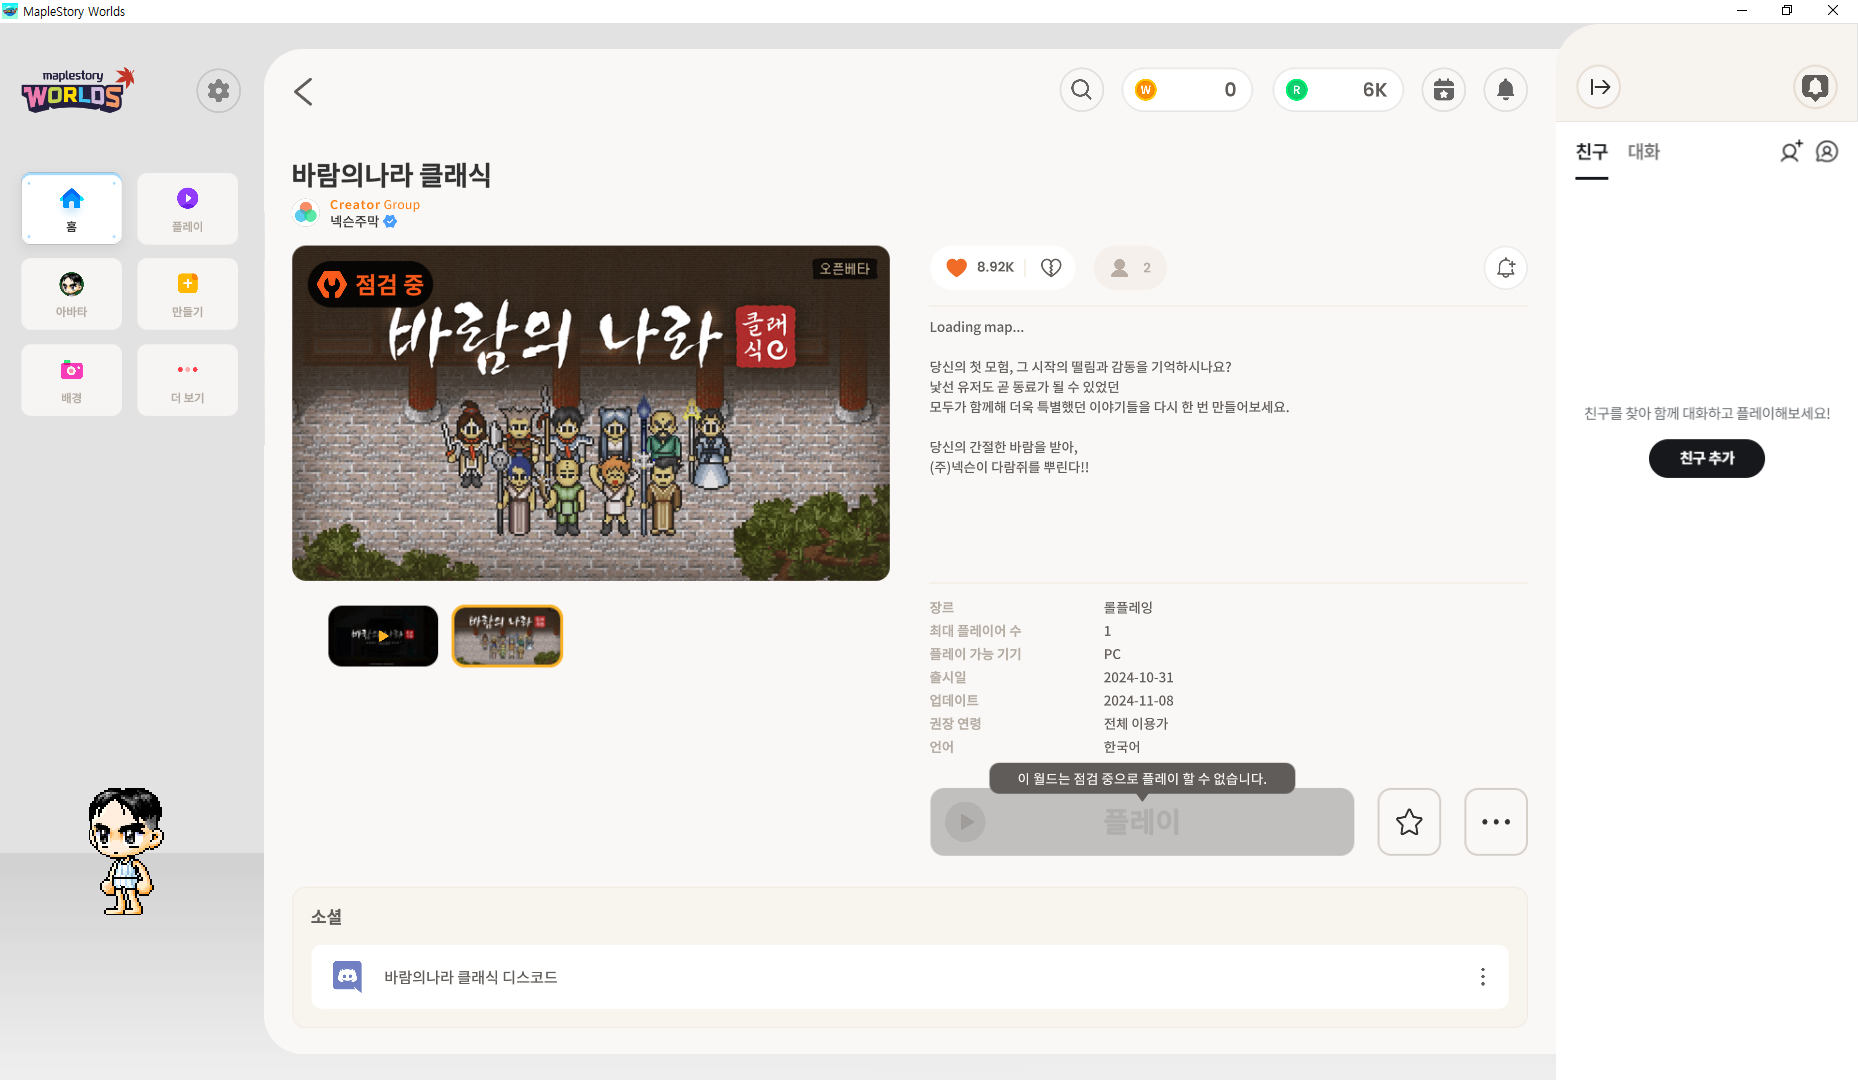1858x1080 pixels.
Task: Open the W coin balance
Action: pyautogui.click(x=1187, y=90)
